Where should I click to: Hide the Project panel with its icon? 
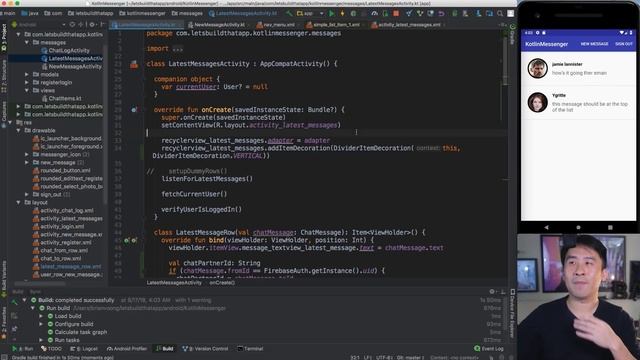pos(102,24)
